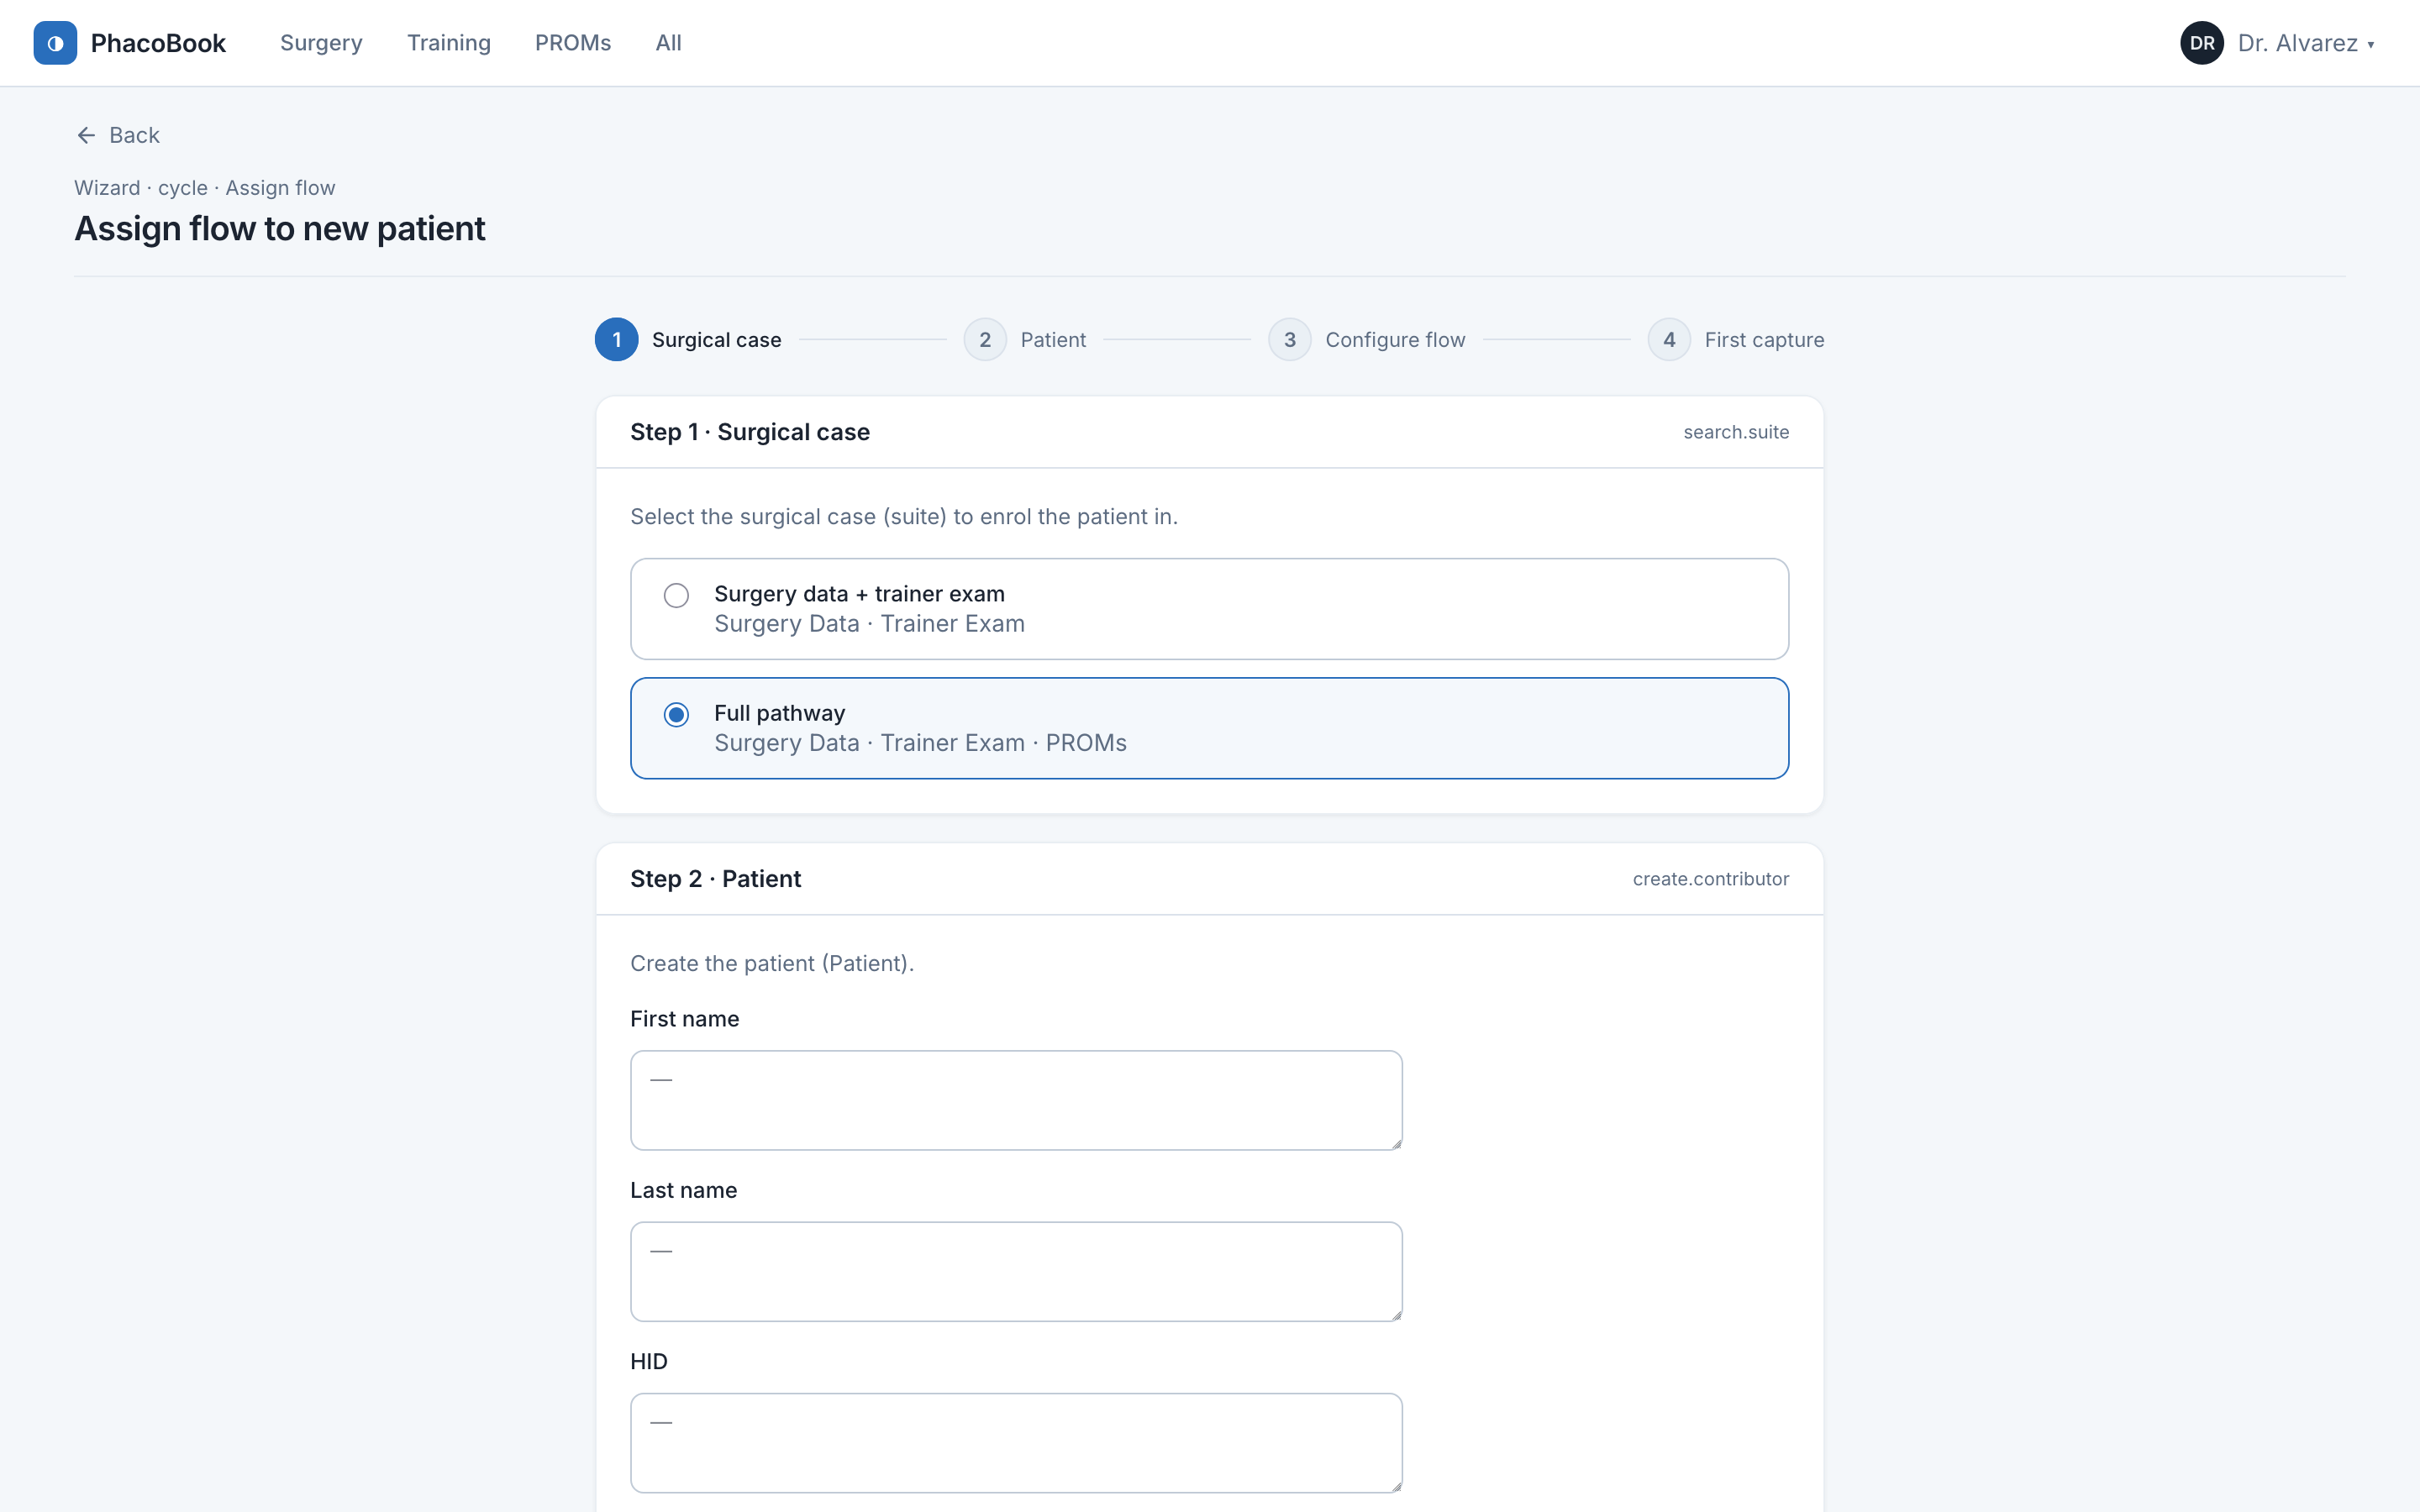Select the Full pathway radio button
This screenshot has width=2420, height=1512.
[x=676, y=714]
